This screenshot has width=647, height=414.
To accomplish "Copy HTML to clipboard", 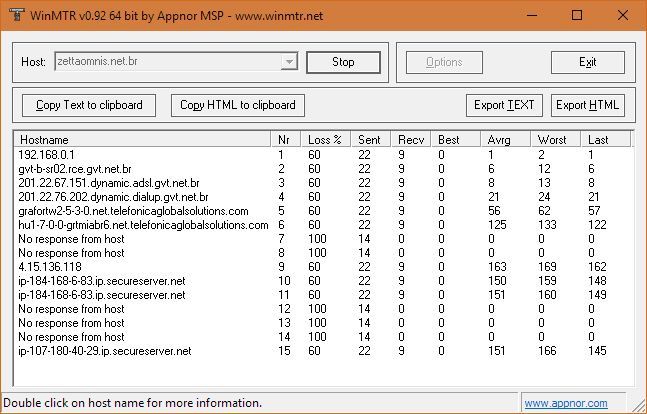I will coord(238,105).
